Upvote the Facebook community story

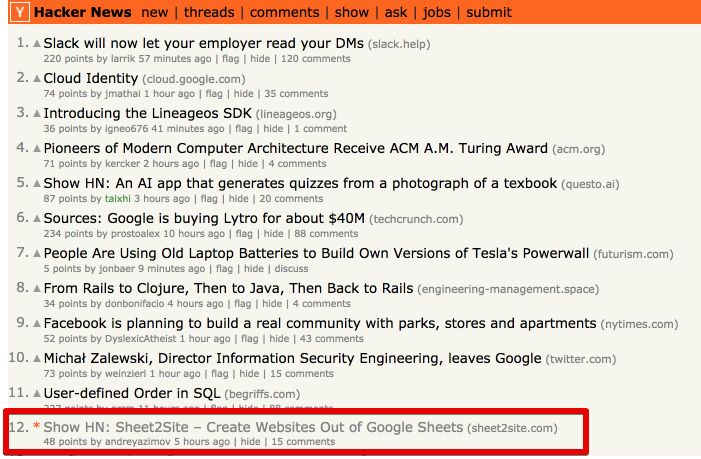pyautogui.click(x=37, y=324)
